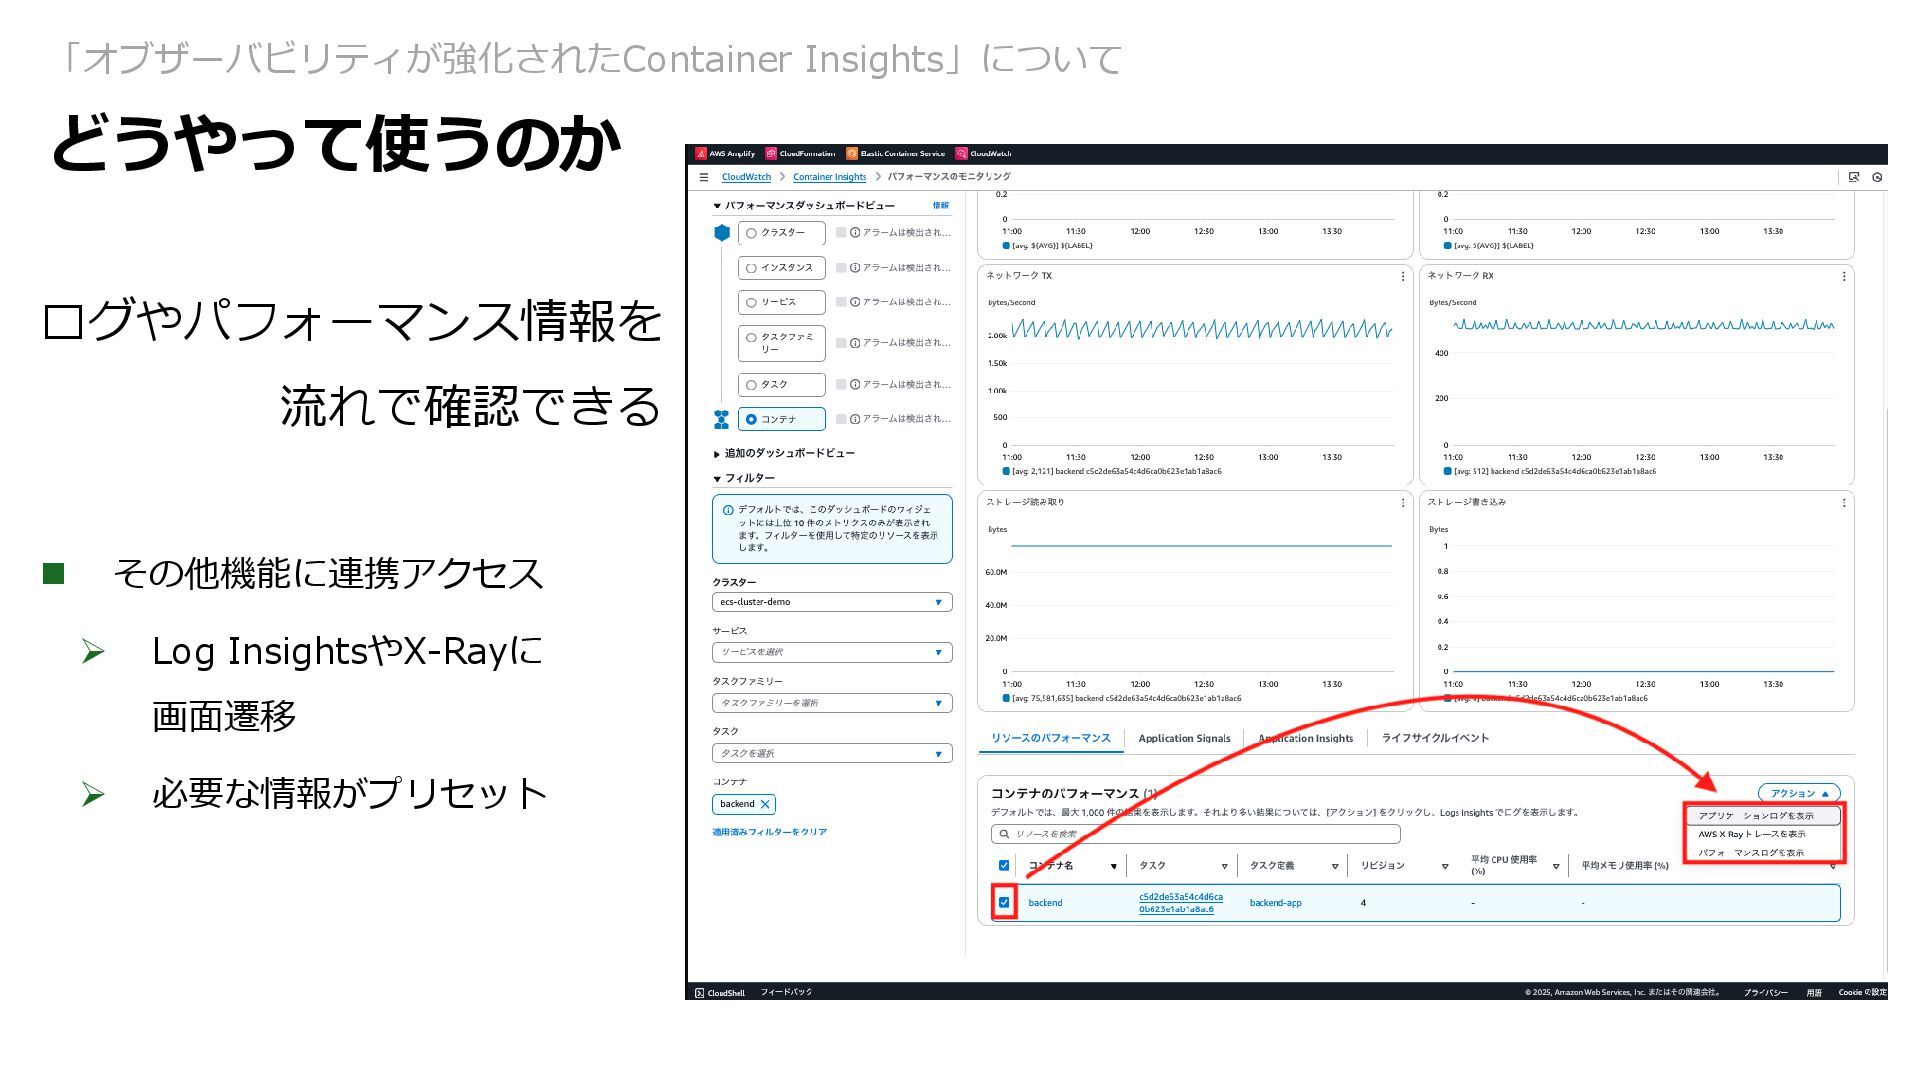Open the CloudWatch service shortcut in the top bar
Image resolution: width=1920 pixels, height=1080 pixels.
click(983, 154)
